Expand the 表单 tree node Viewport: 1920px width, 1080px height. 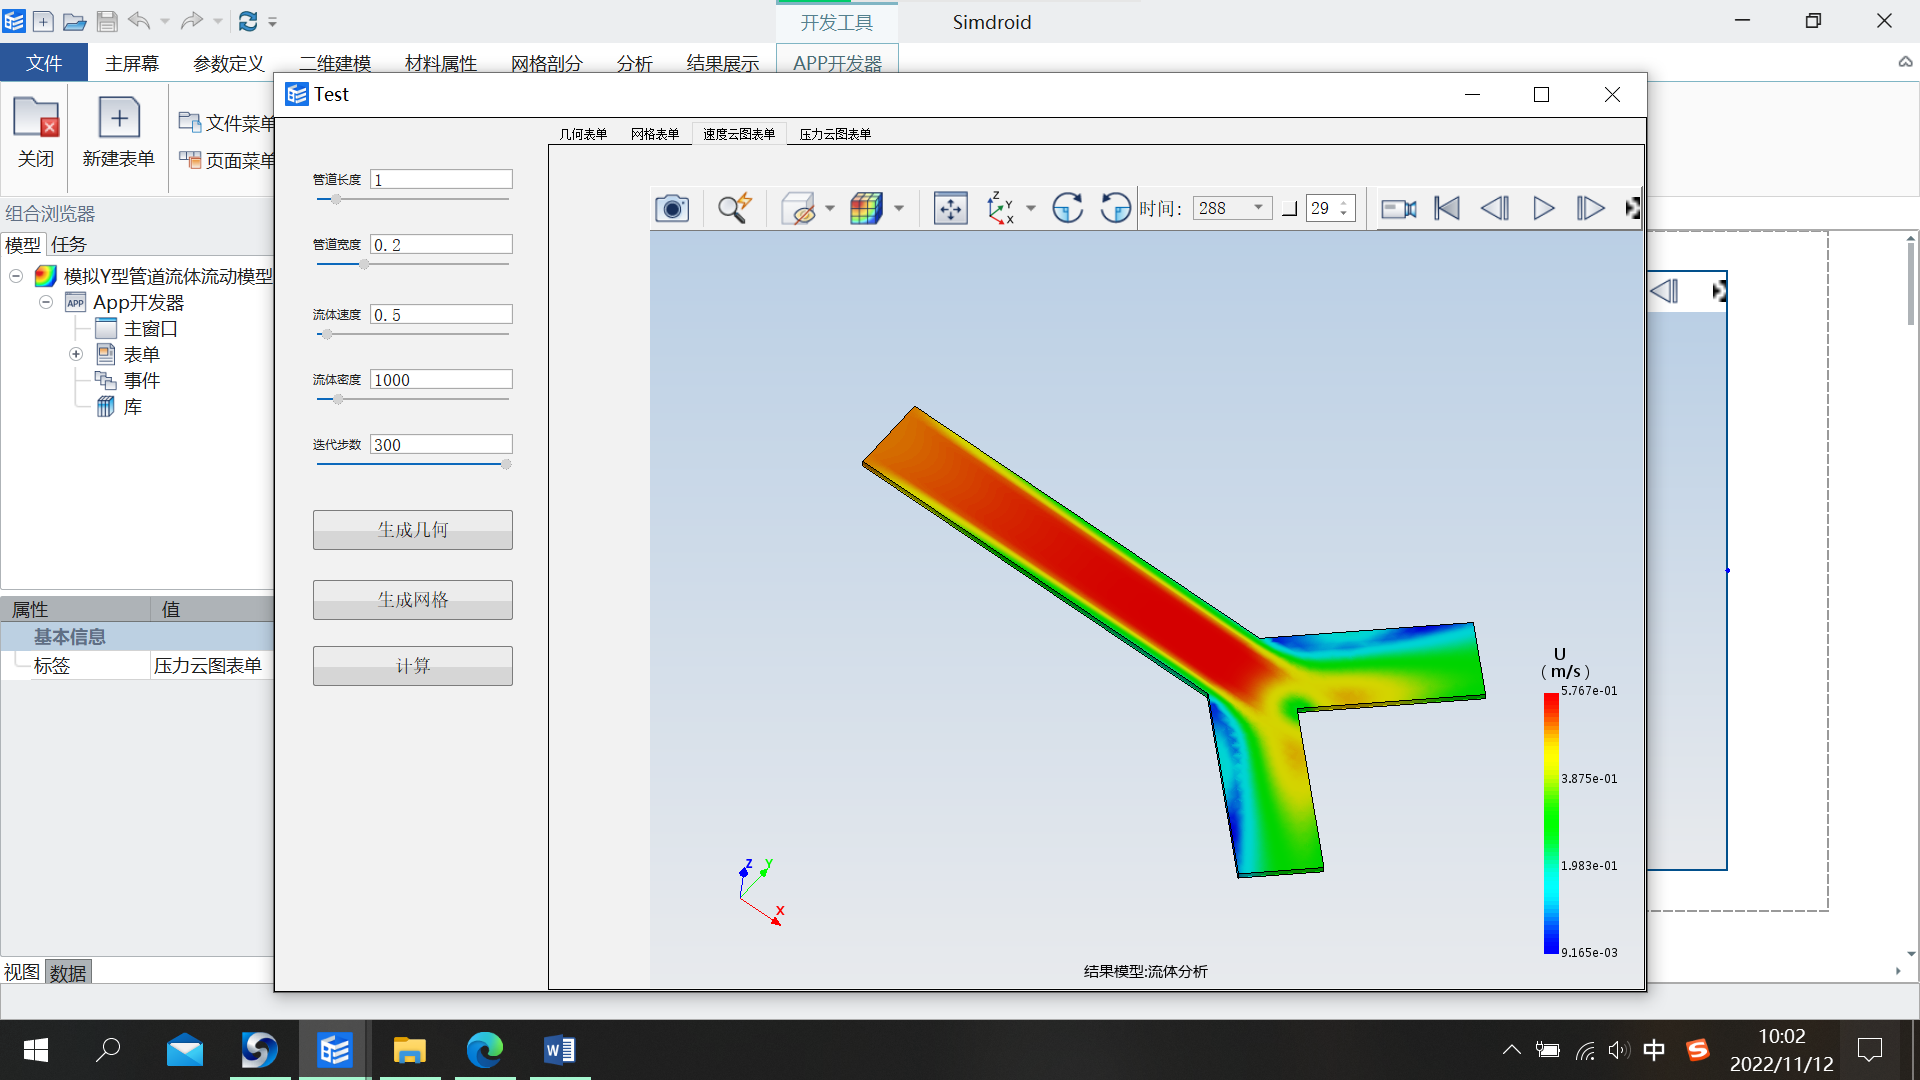pyautogui.click(x=76, y=354)
